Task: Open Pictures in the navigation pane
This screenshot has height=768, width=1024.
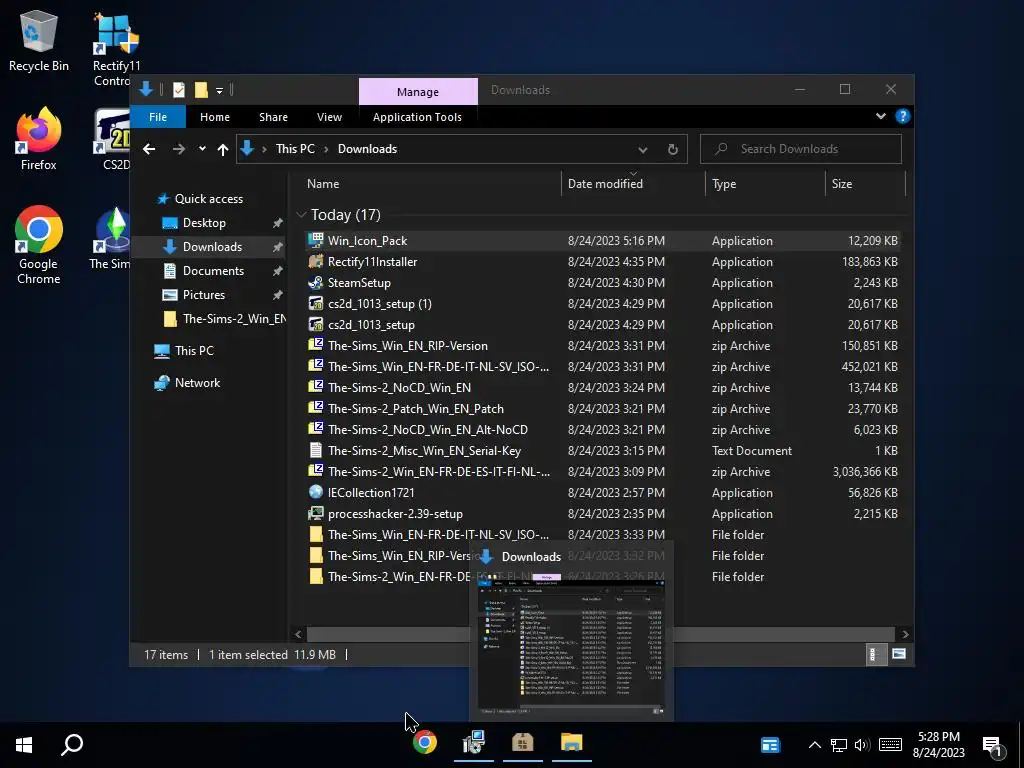Action: (204, 295)
